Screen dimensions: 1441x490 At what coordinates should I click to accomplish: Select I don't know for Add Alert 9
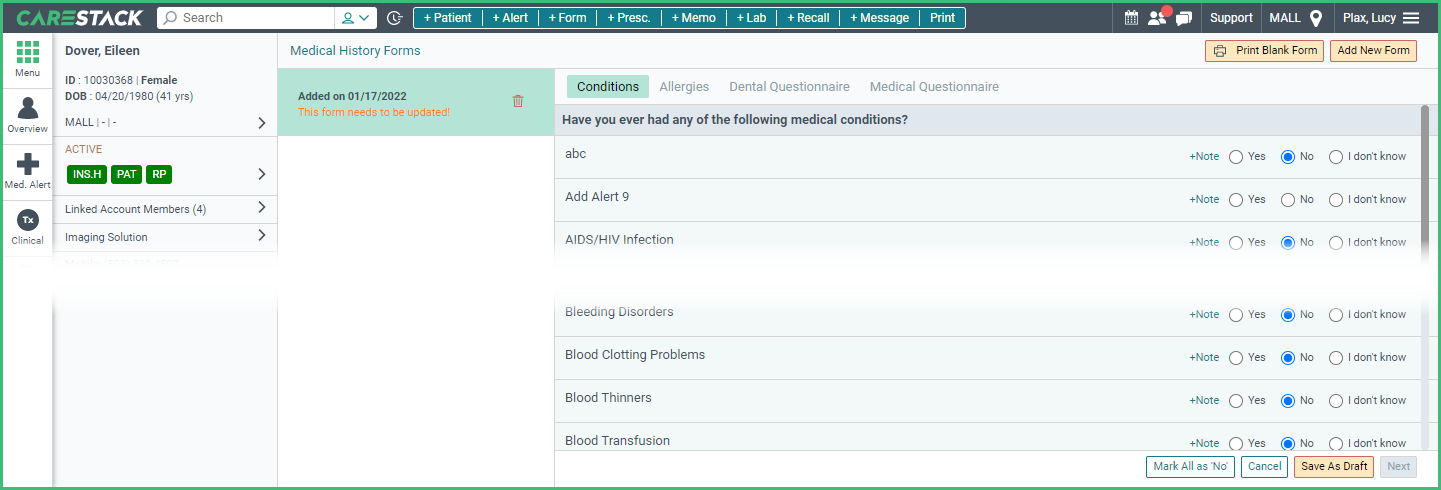1336,200
